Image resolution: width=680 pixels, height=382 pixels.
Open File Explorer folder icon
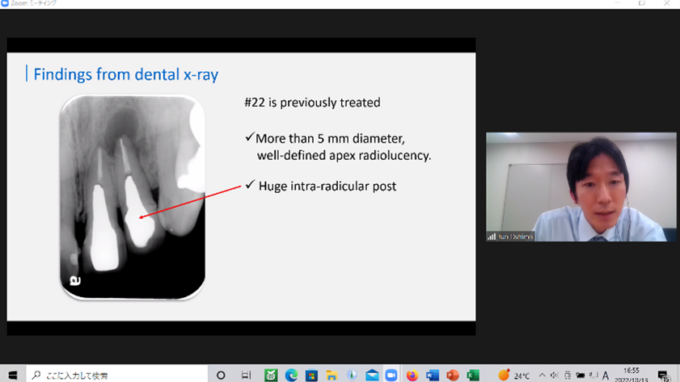pyautogui.click(x=332, y=375)
